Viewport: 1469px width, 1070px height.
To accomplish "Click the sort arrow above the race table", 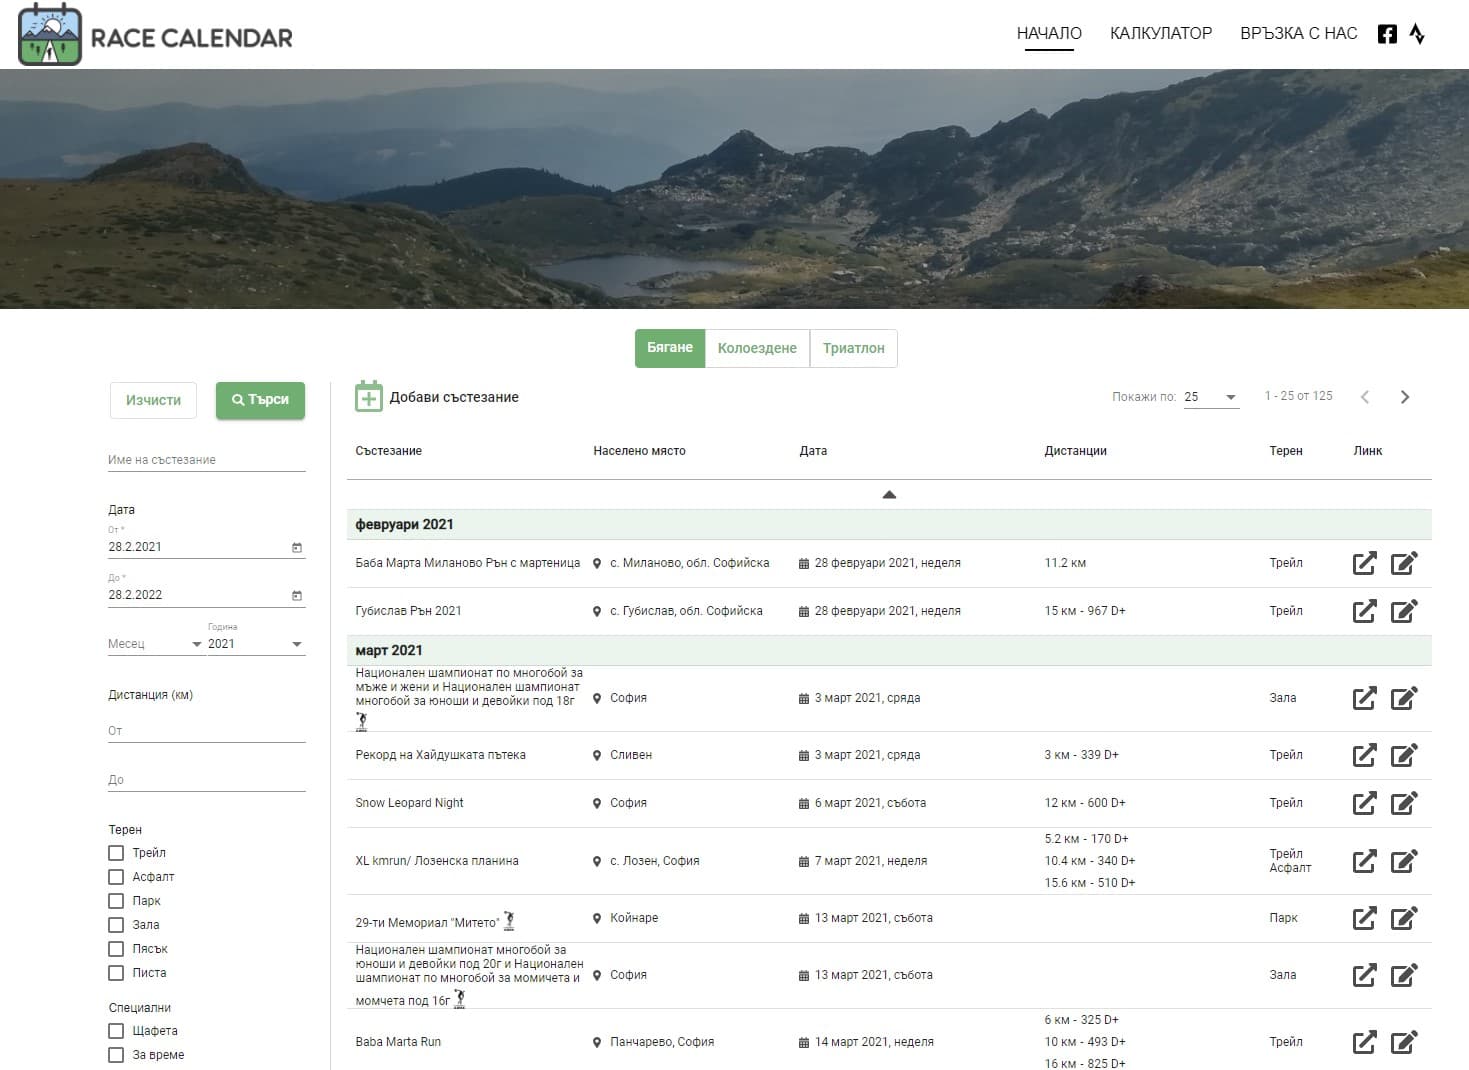I will click(888, 494).
